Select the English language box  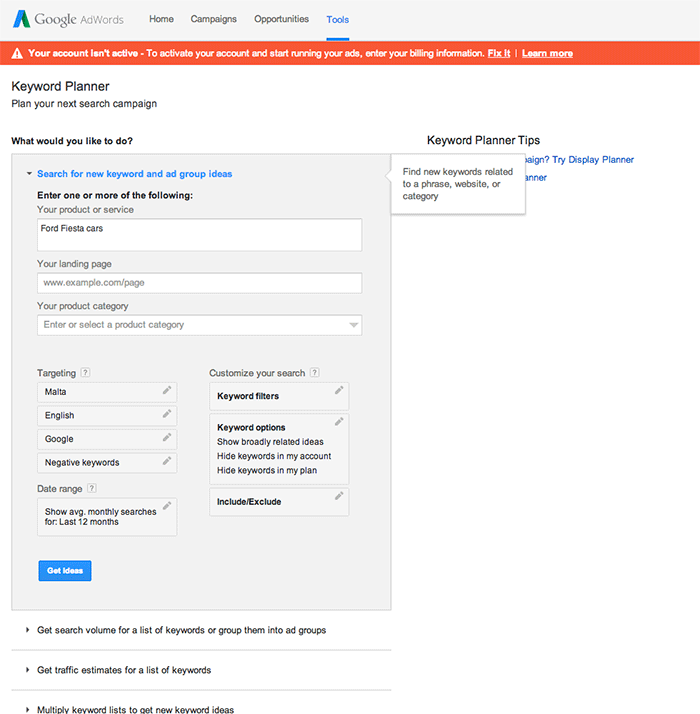107,416
